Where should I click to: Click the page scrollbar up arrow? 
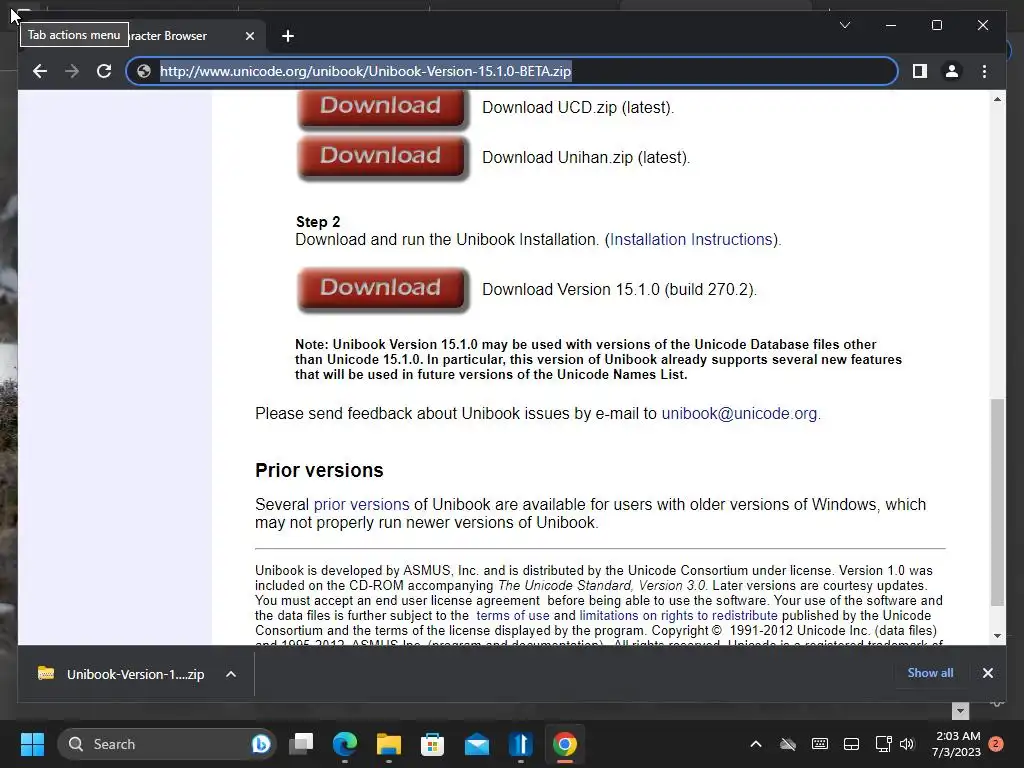(997, 99)
